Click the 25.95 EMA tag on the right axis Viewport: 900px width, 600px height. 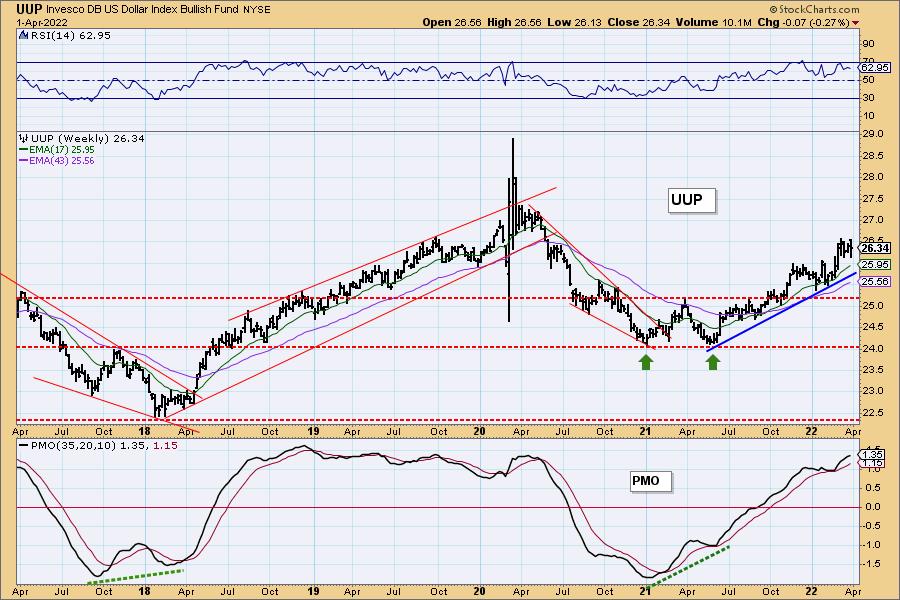click(x=875, y=265)
